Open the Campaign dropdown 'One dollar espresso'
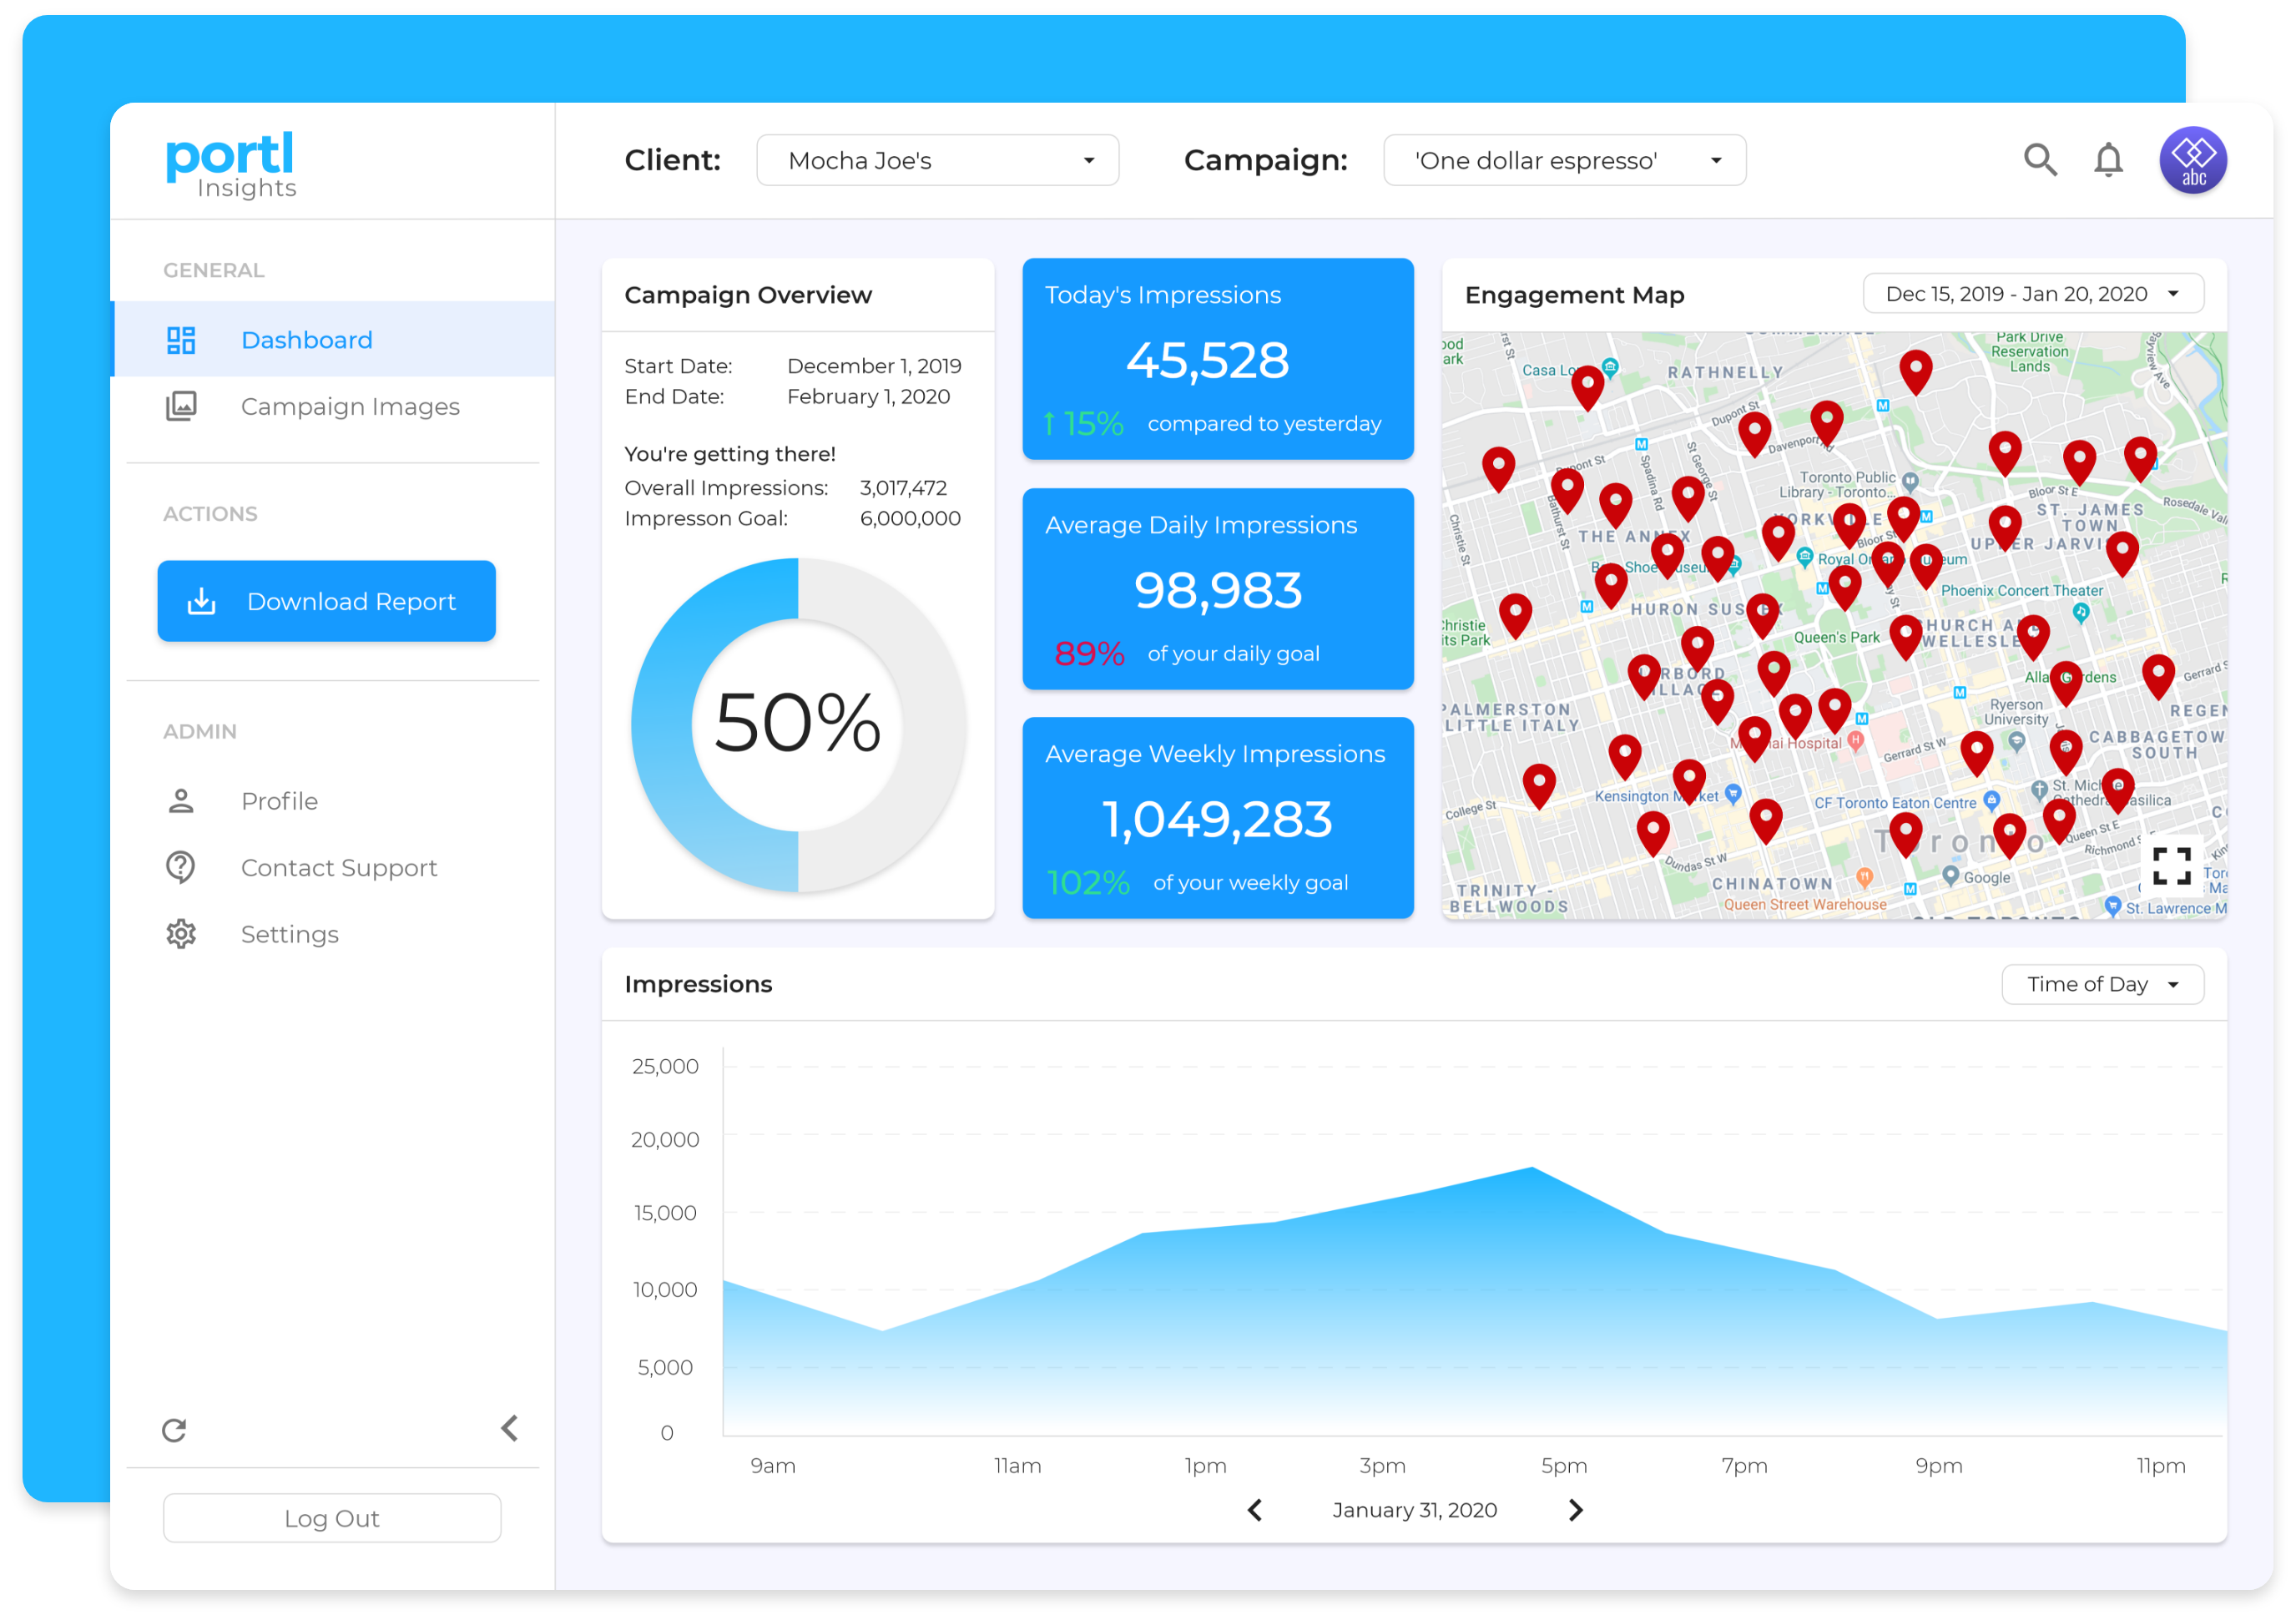The width and height of the screenshot is (2296, 1620). click(1564, 160)
